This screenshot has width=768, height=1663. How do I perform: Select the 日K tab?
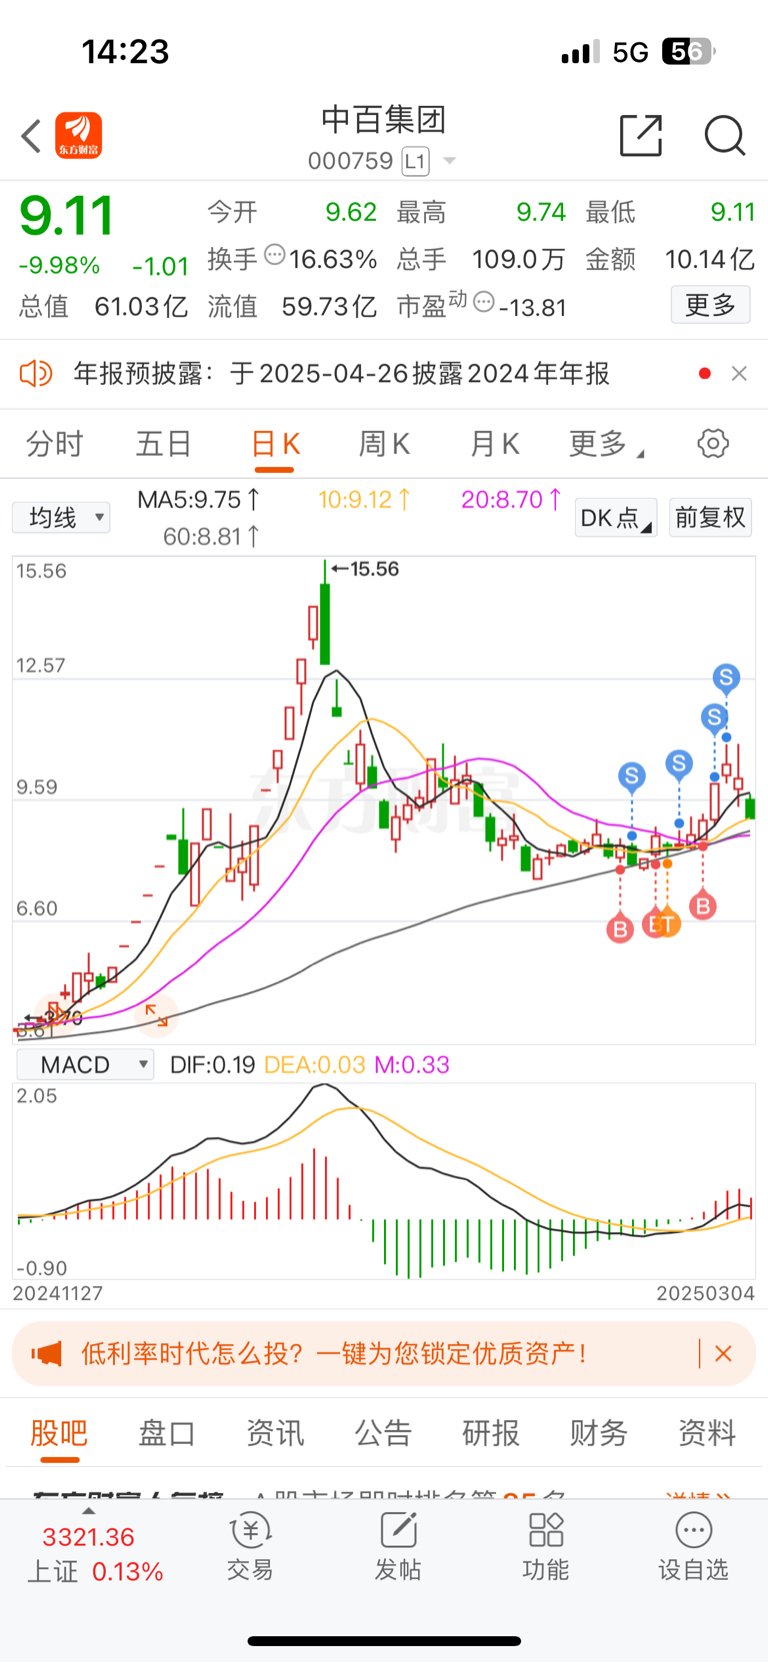coord(275,444)
